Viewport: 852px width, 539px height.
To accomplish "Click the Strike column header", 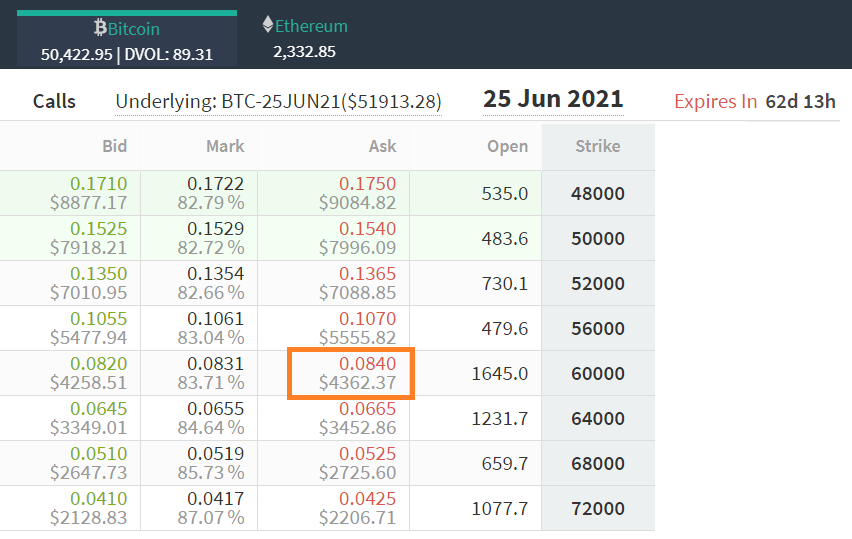I will pos(597,146).
